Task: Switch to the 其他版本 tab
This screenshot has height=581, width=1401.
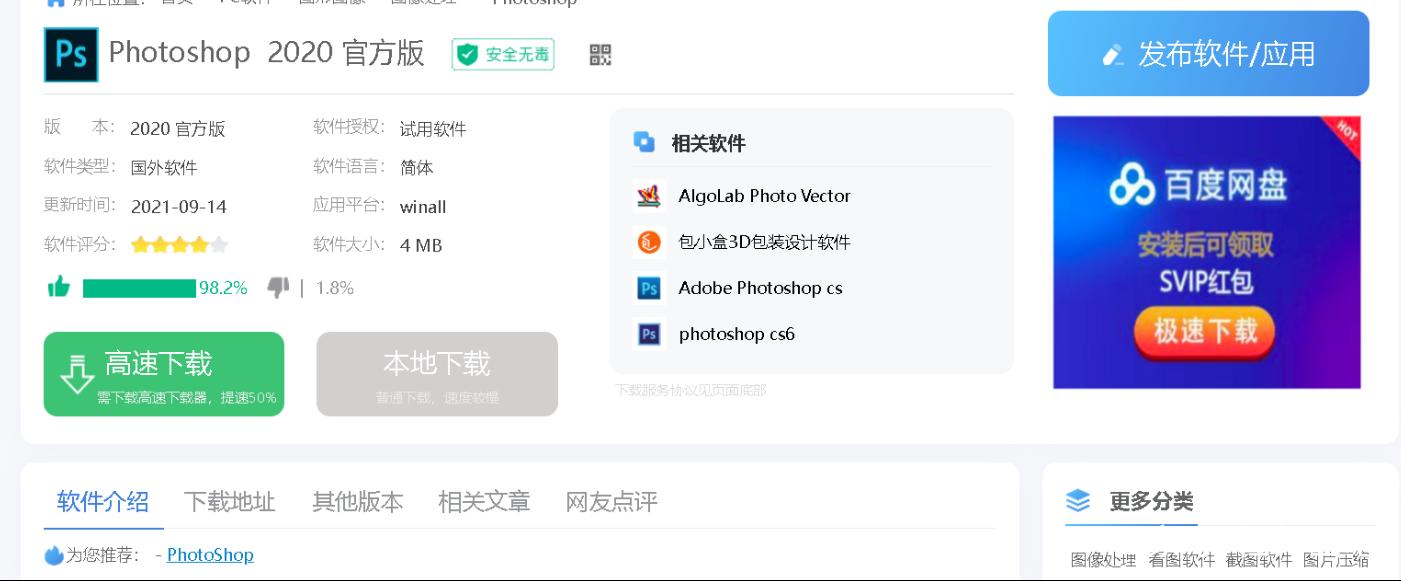Action: (357, 501)
